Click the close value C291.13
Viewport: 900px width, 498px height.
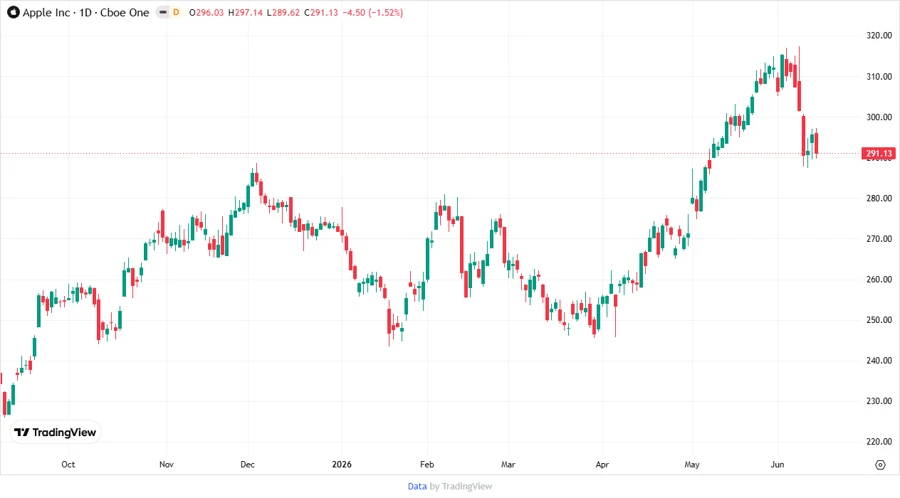click(x=321, y=13)
